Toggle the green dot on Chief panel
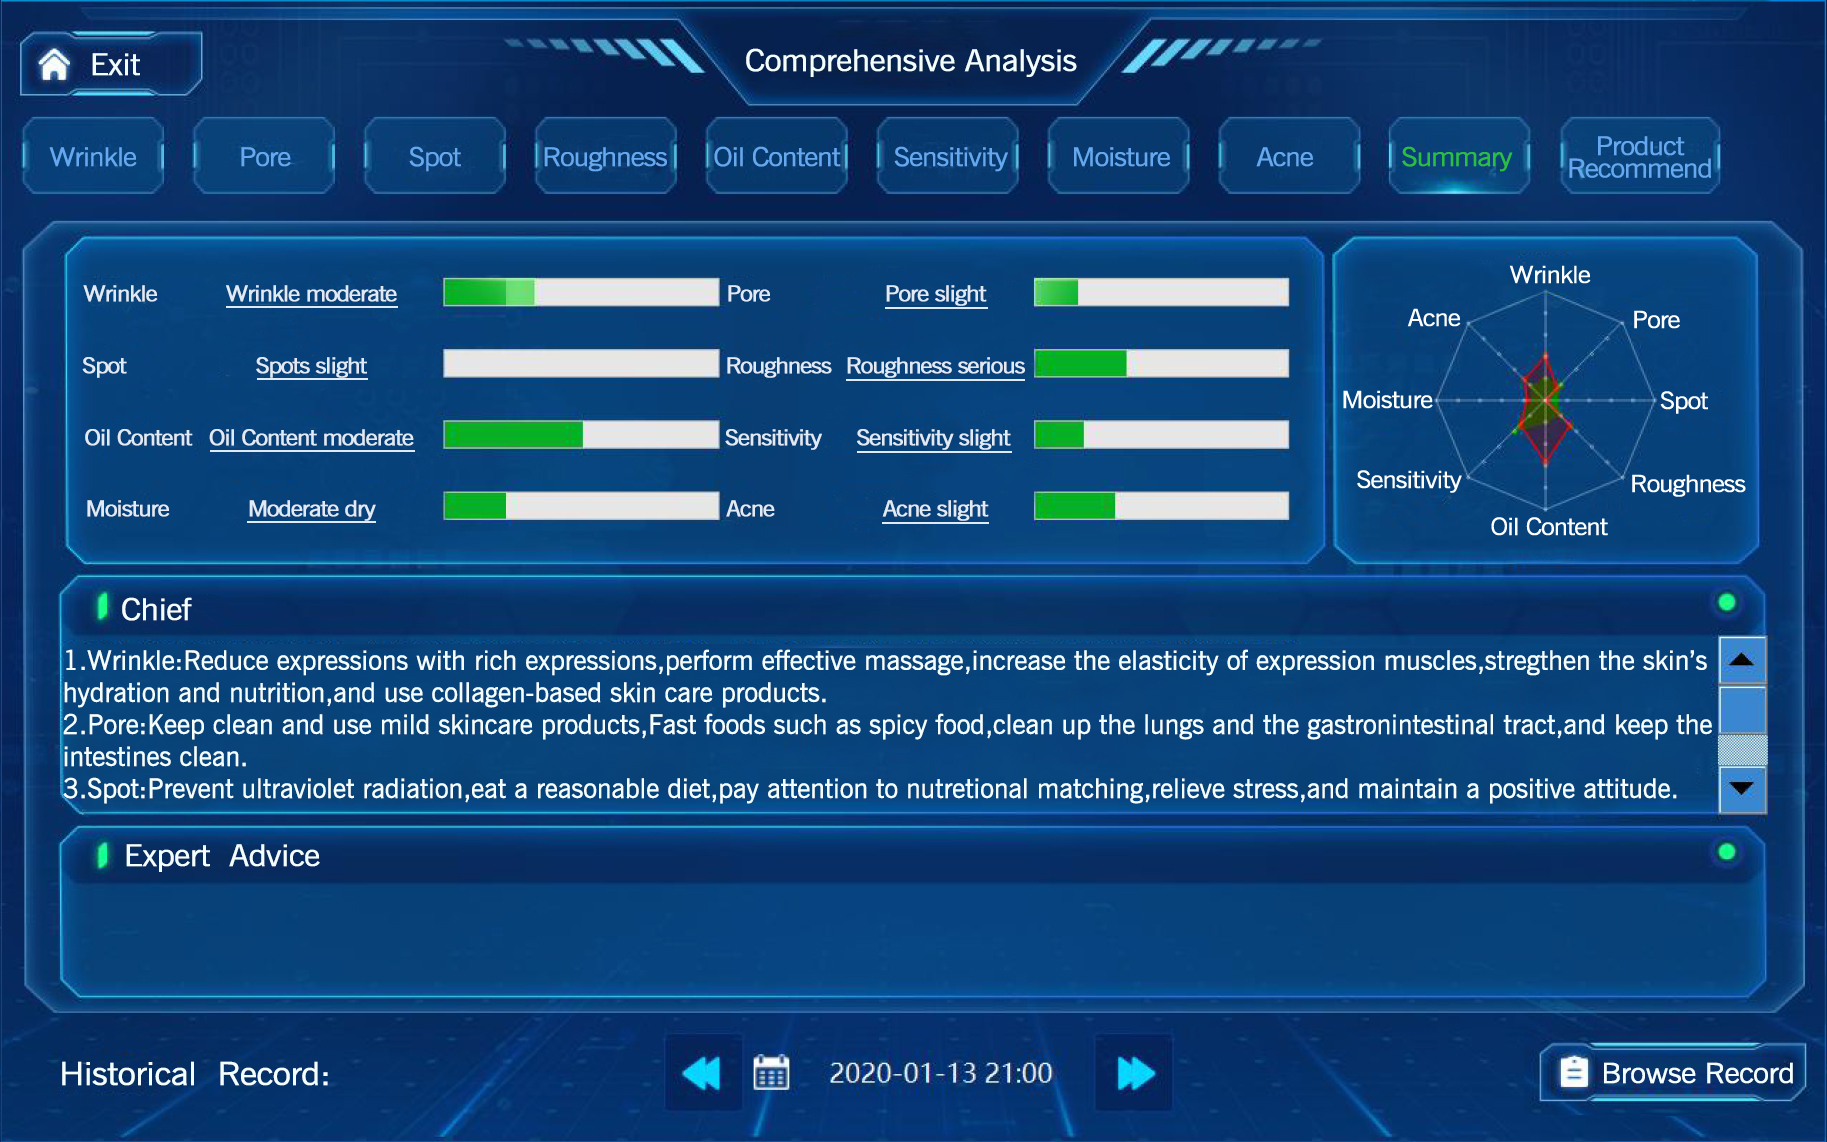The image size is (1827, 1142). (x=1726, y=602)
